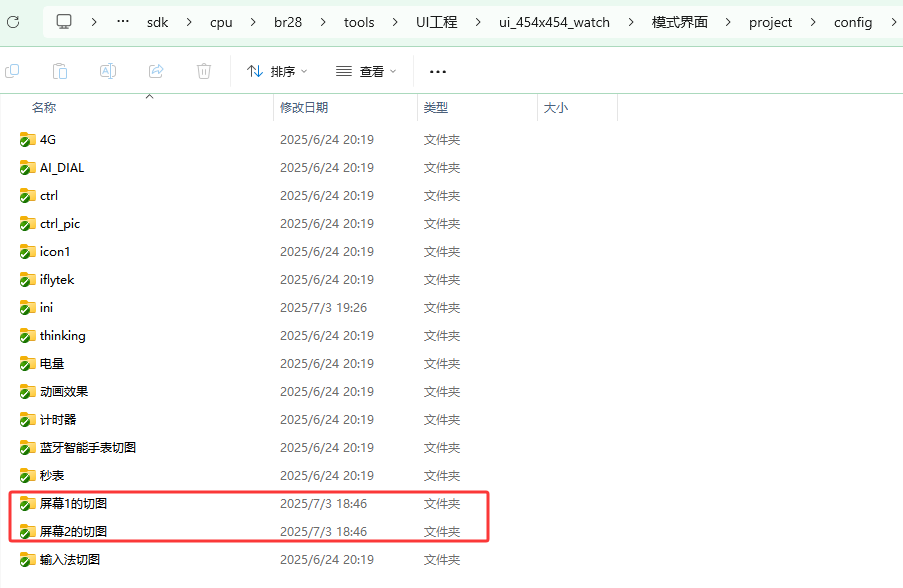This screenshot has width=903, height=588.
Task: Click the paste clipboard icon
Action: (x=60, y=71)
